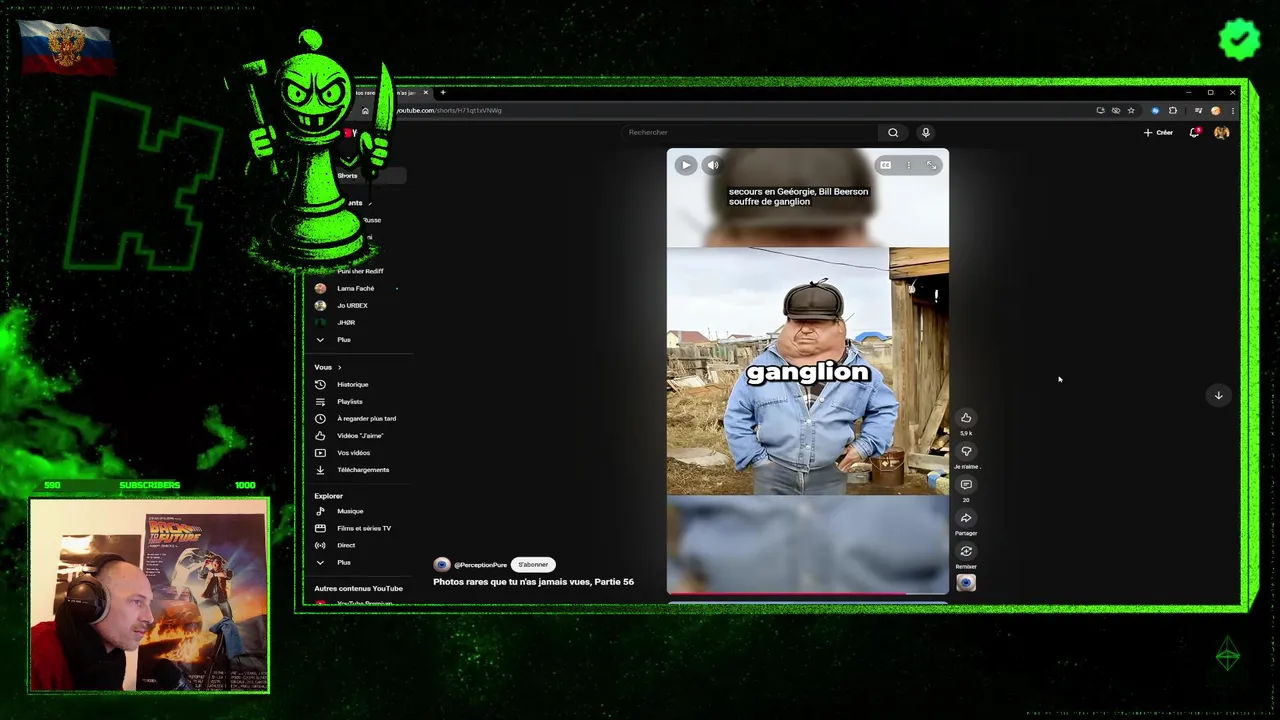
Task: Open the browser extensions puzzle icon
Action: [x=1173, y=110]
